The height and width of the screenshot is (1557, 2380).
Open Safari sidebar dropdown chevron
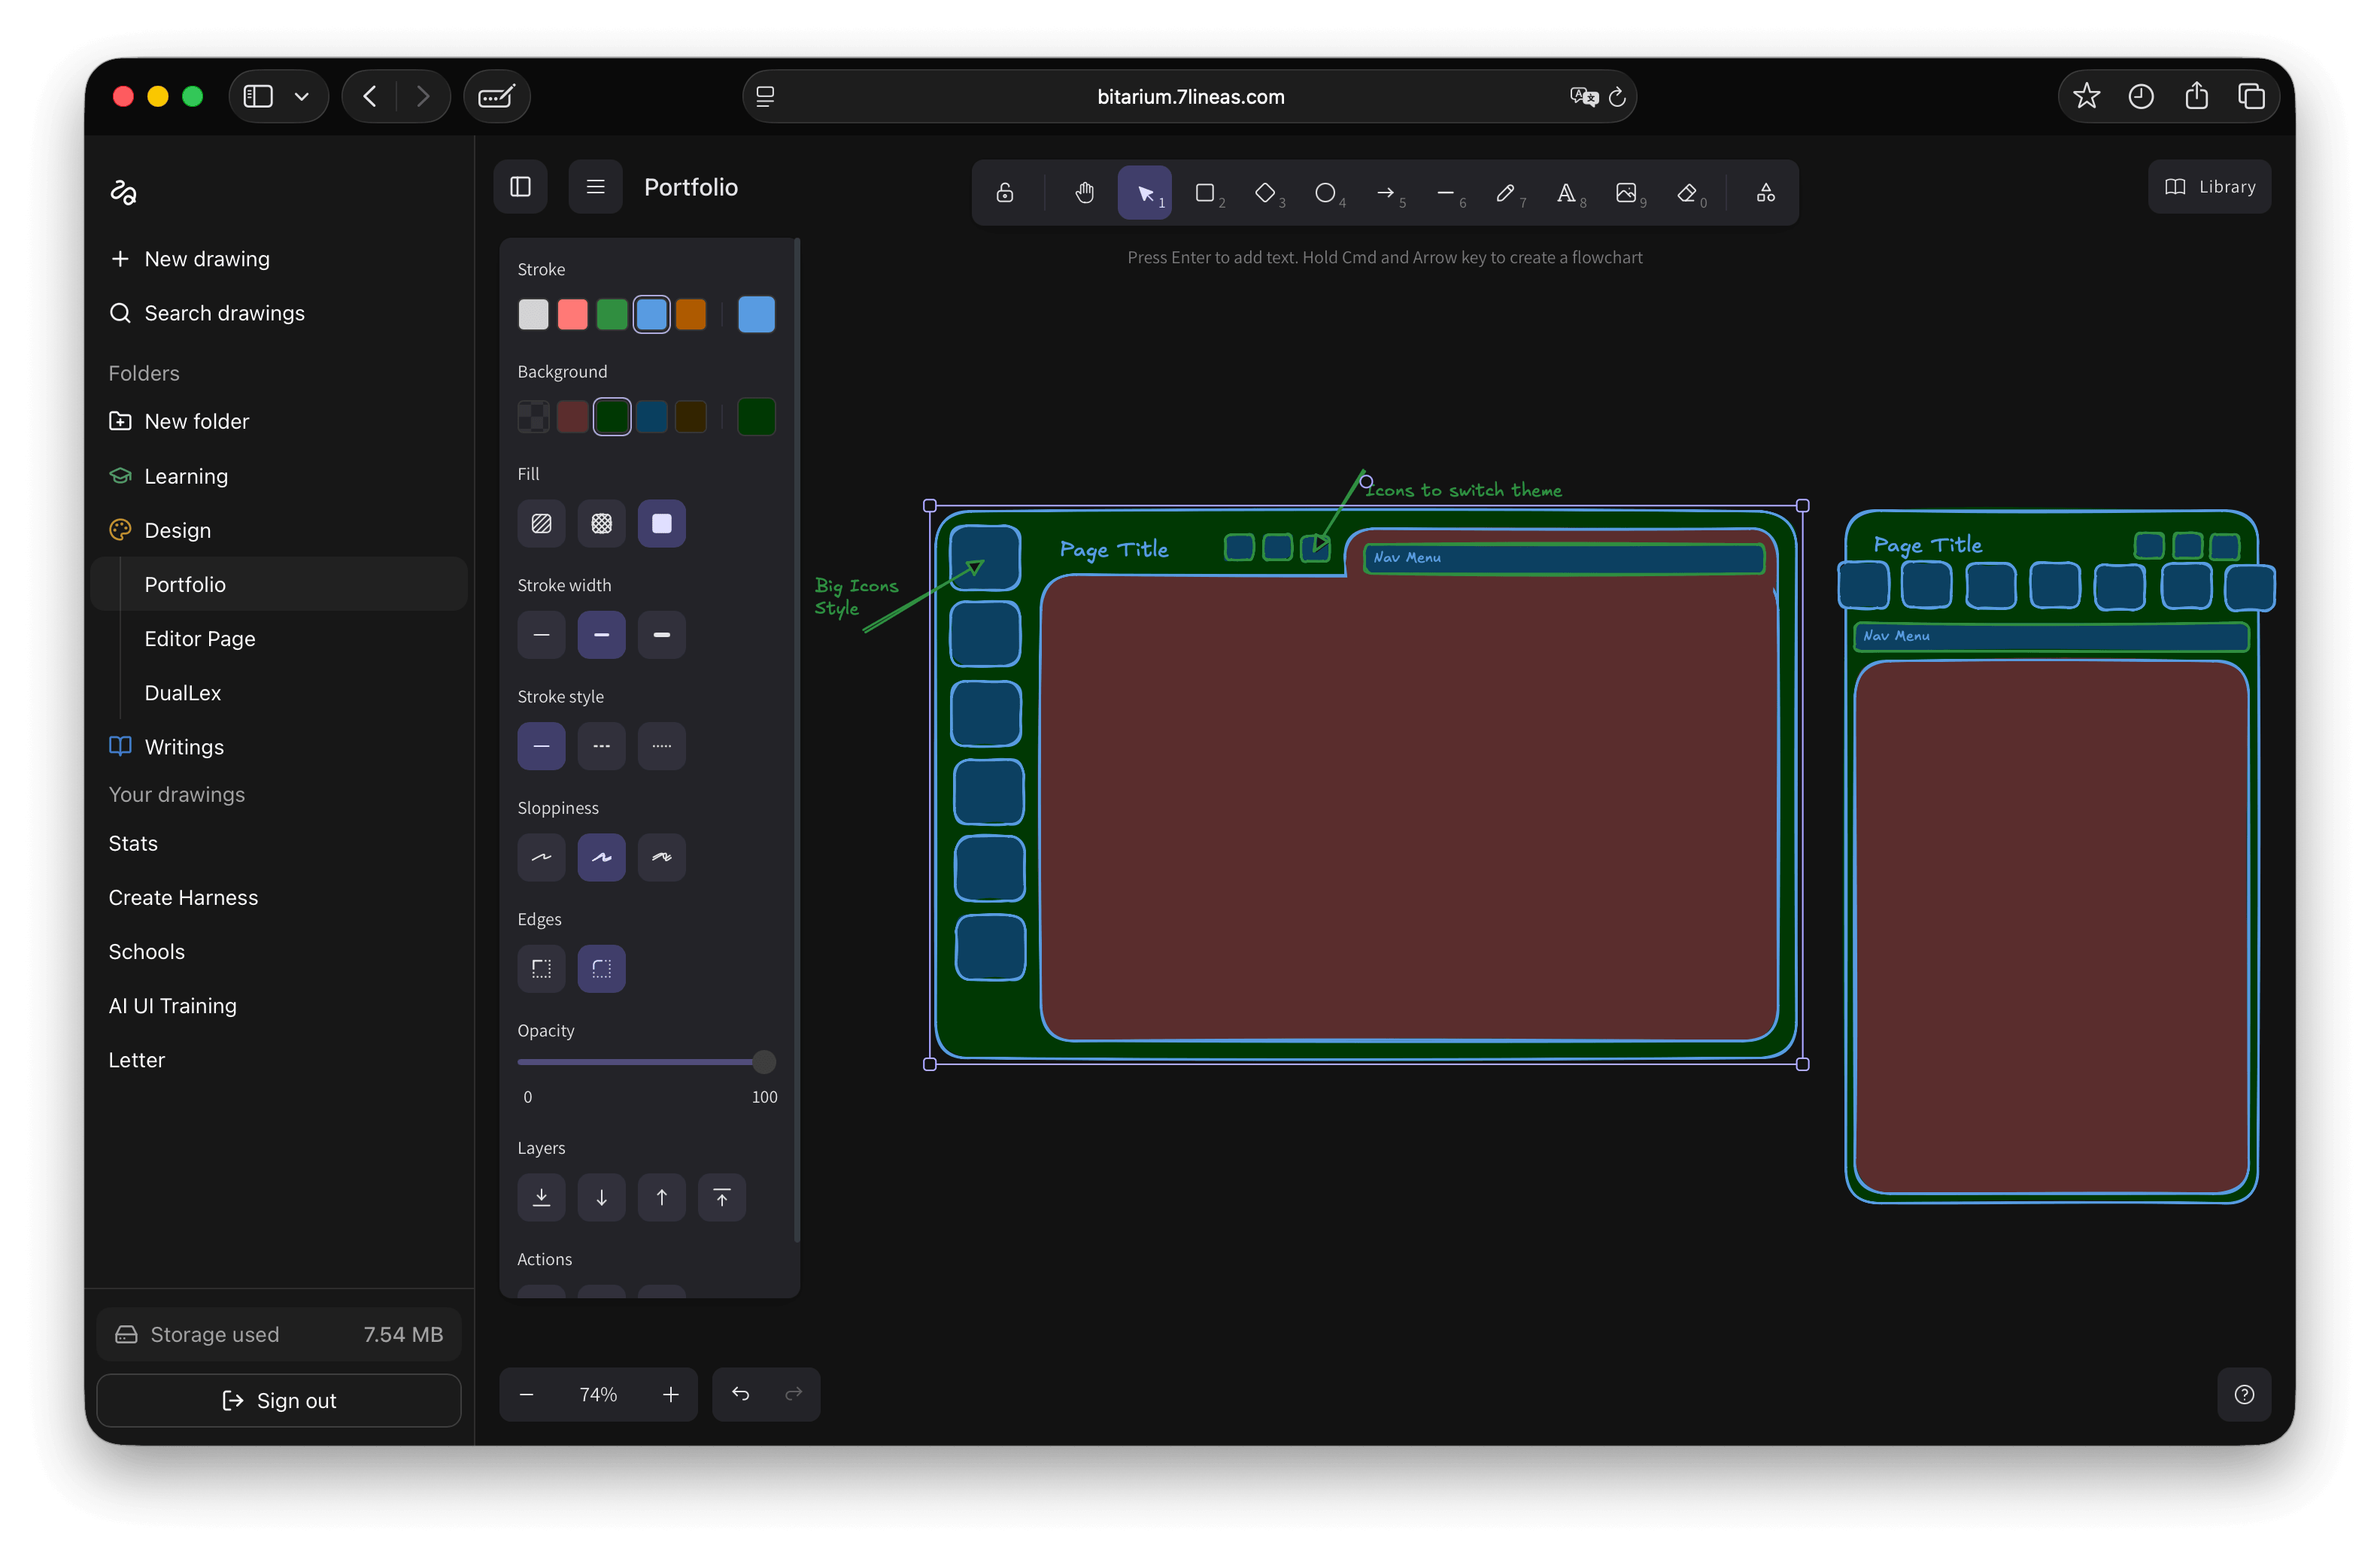pyautogui.click(x=301, y=97)
